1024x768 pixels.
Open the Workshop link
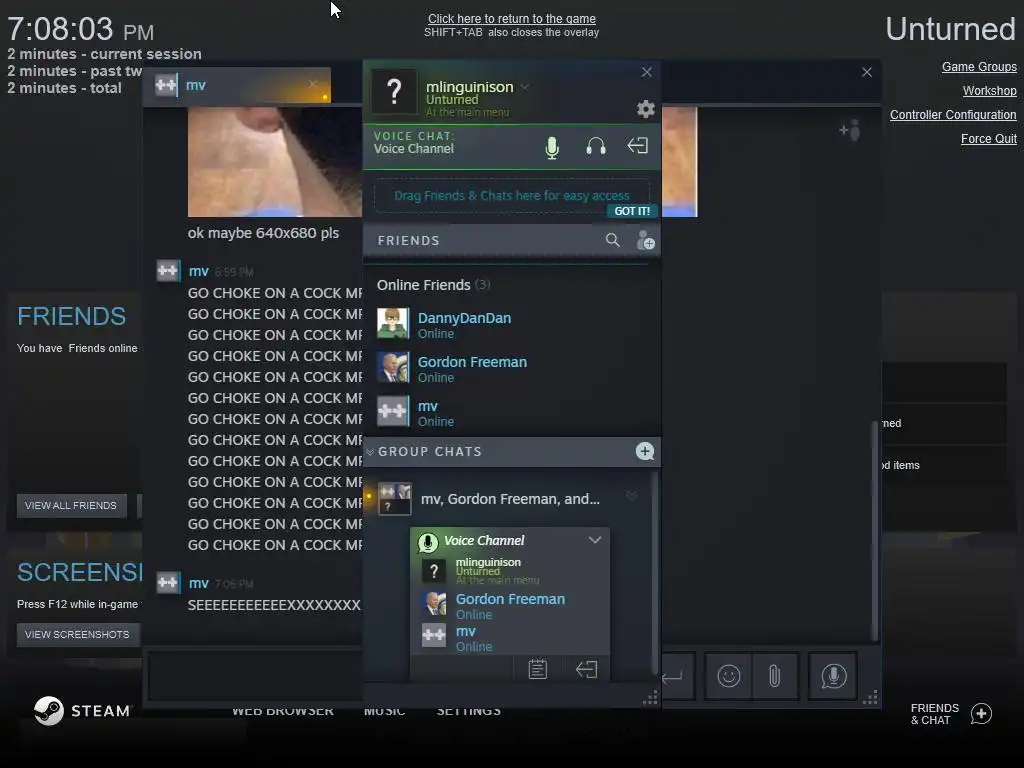tap(989, 91)
